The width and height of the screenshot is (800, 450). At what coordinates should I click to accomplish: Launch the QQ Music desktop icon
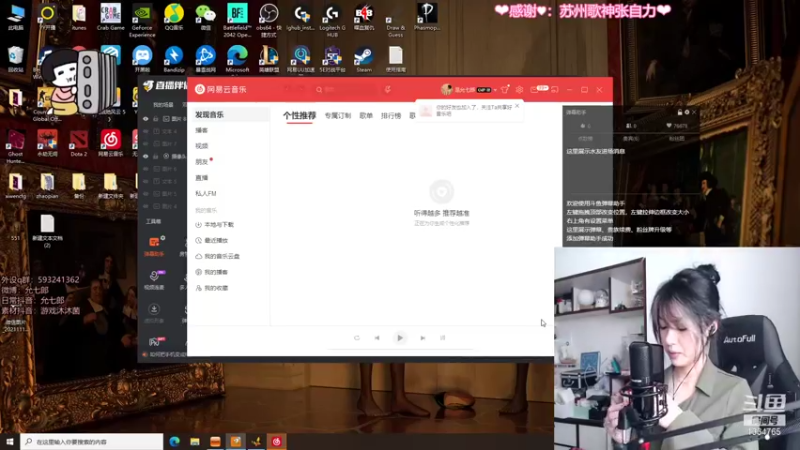click(x=173, y=17)
